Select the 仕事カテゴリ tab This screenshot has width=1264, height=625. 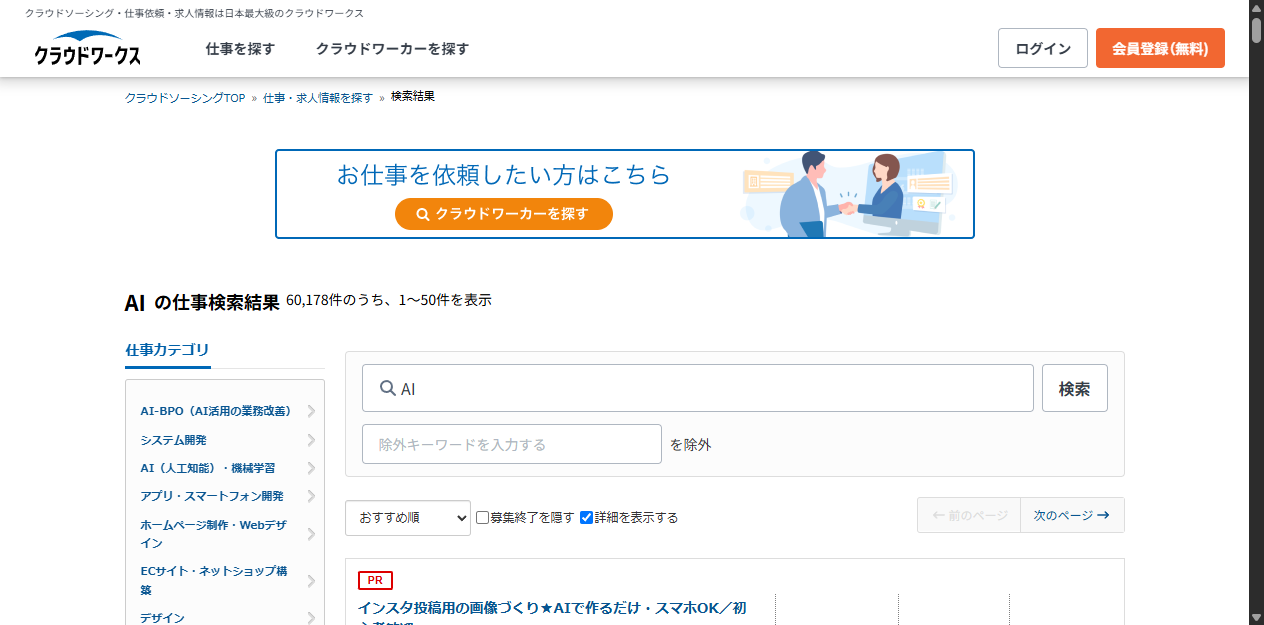click(168, 350)
